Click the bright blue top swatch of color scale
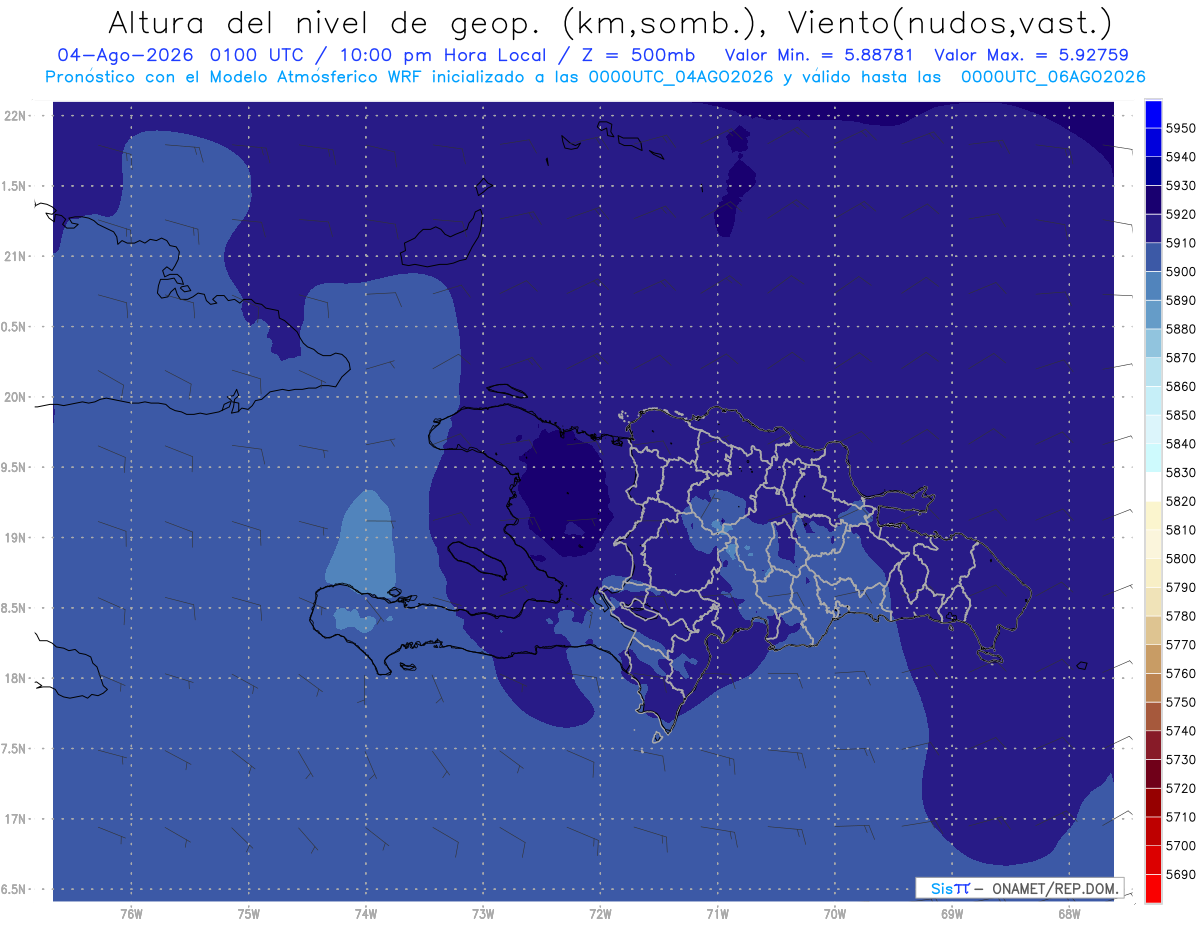Viewport: 1200px width, 927px height. (1153, 112)
